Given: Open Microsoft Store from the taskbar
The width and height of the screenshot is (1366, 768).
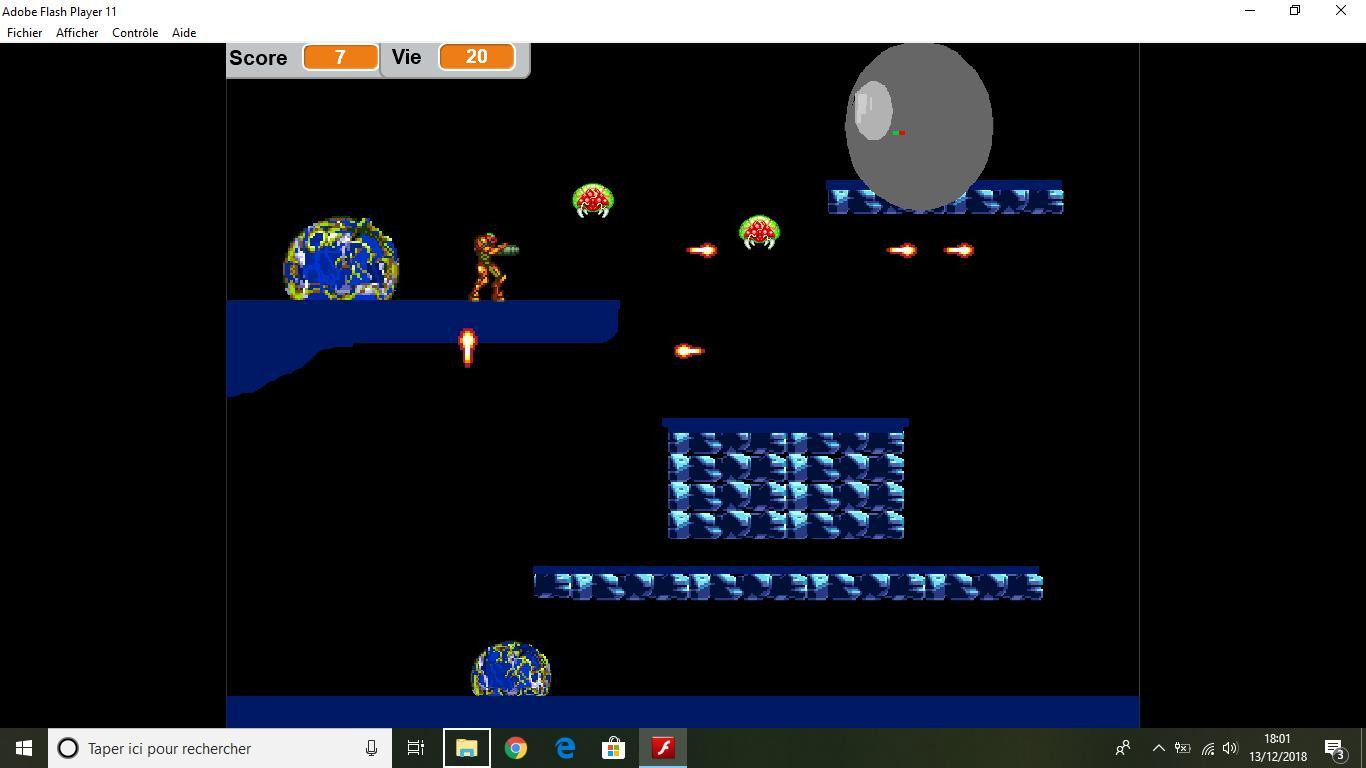Looking at the screenshot, I should point(614,748).
